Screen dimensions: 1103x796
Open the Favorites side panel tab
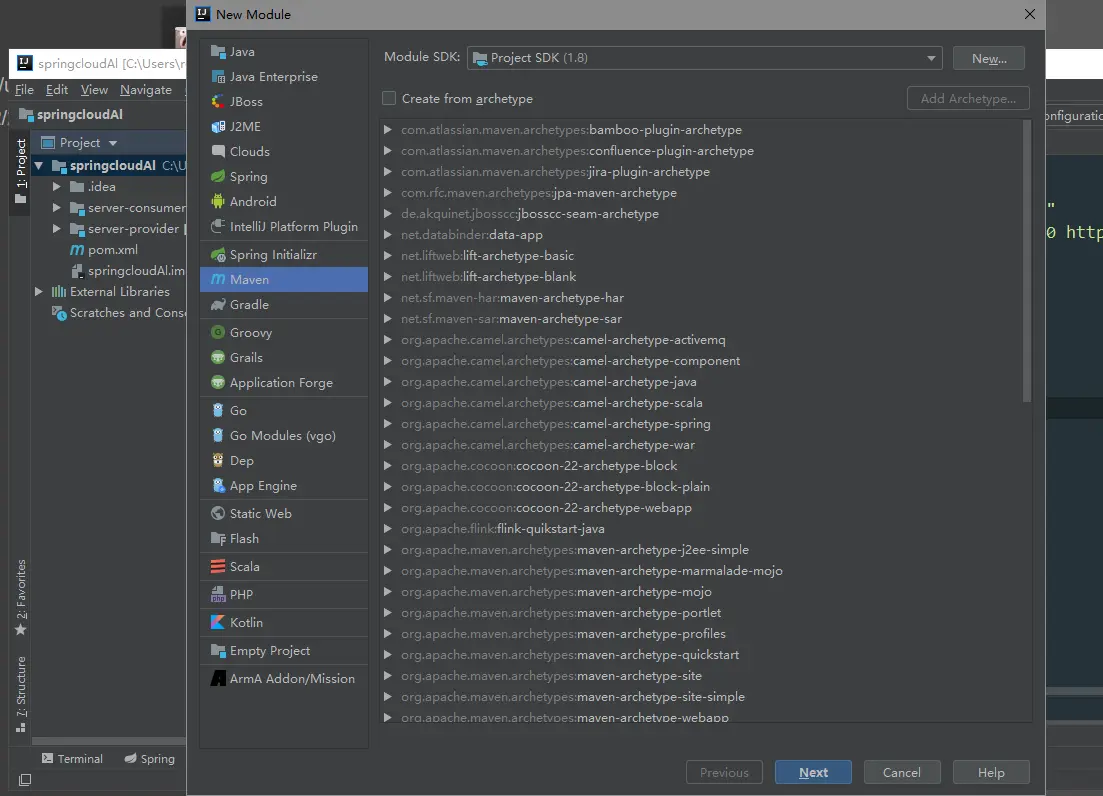21,597
